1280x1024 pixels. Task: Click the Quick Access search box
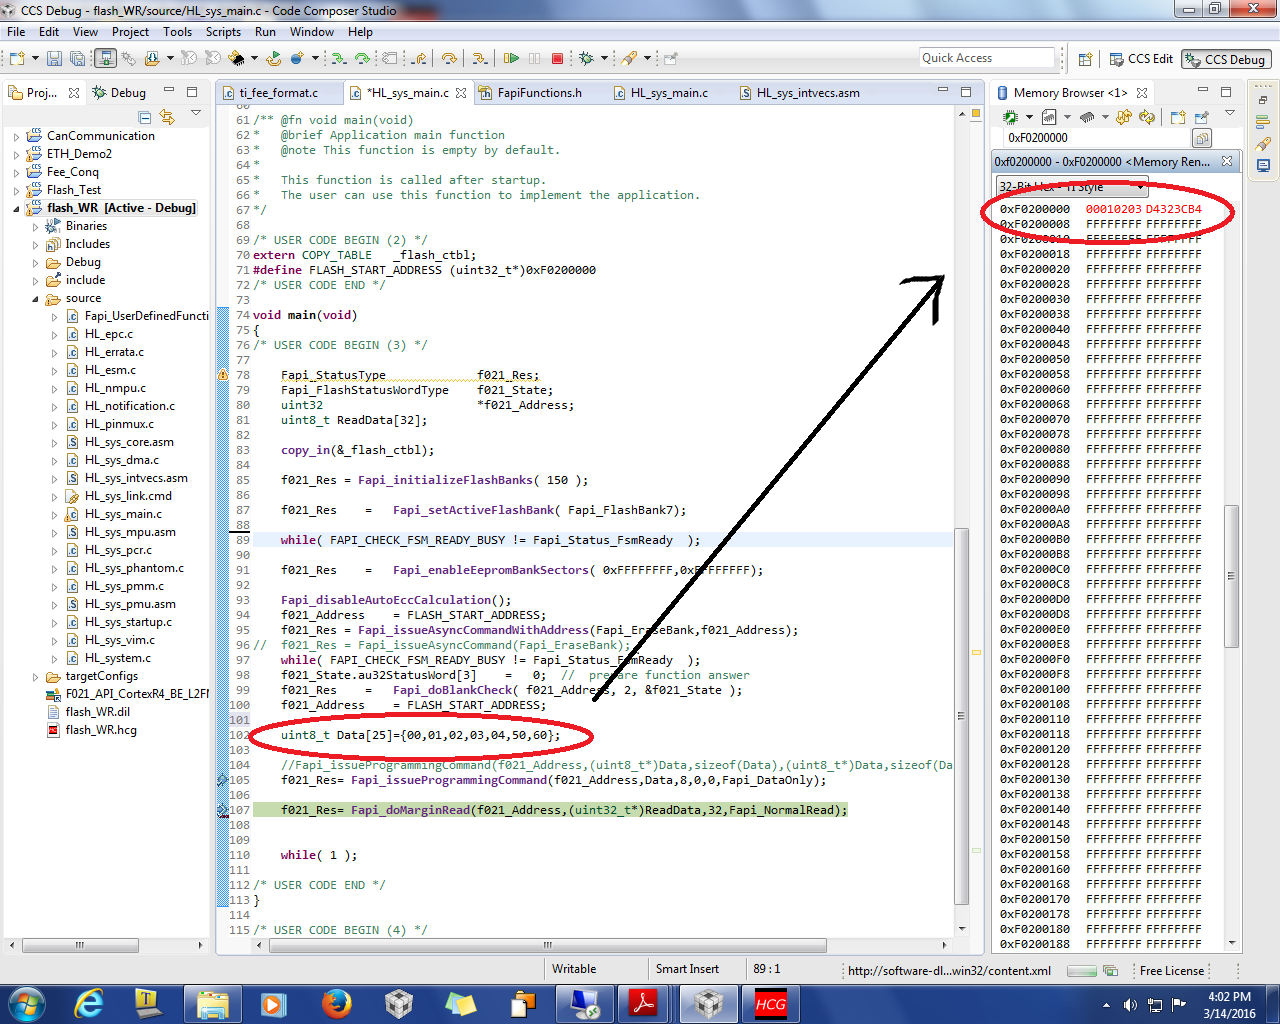[987, 58]
